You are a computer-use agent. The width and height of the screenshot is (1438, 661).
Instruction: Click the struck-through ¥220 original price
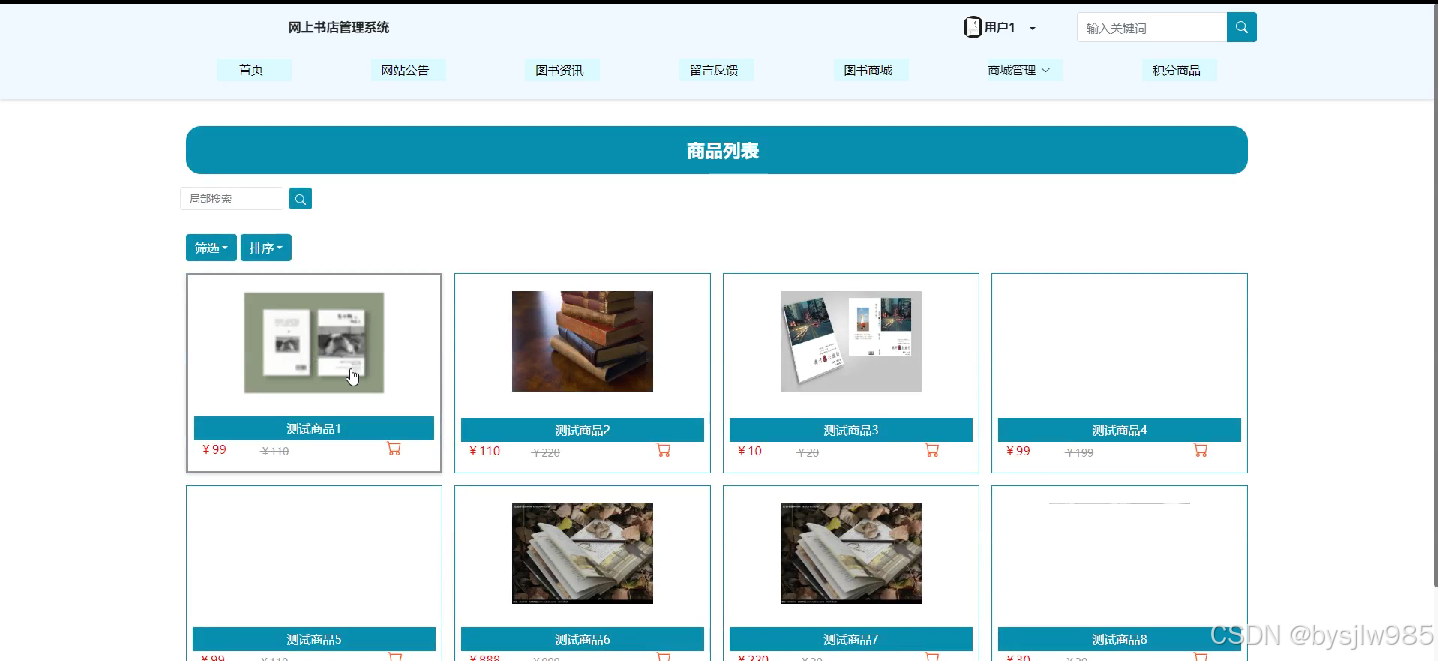pos(546,453)
